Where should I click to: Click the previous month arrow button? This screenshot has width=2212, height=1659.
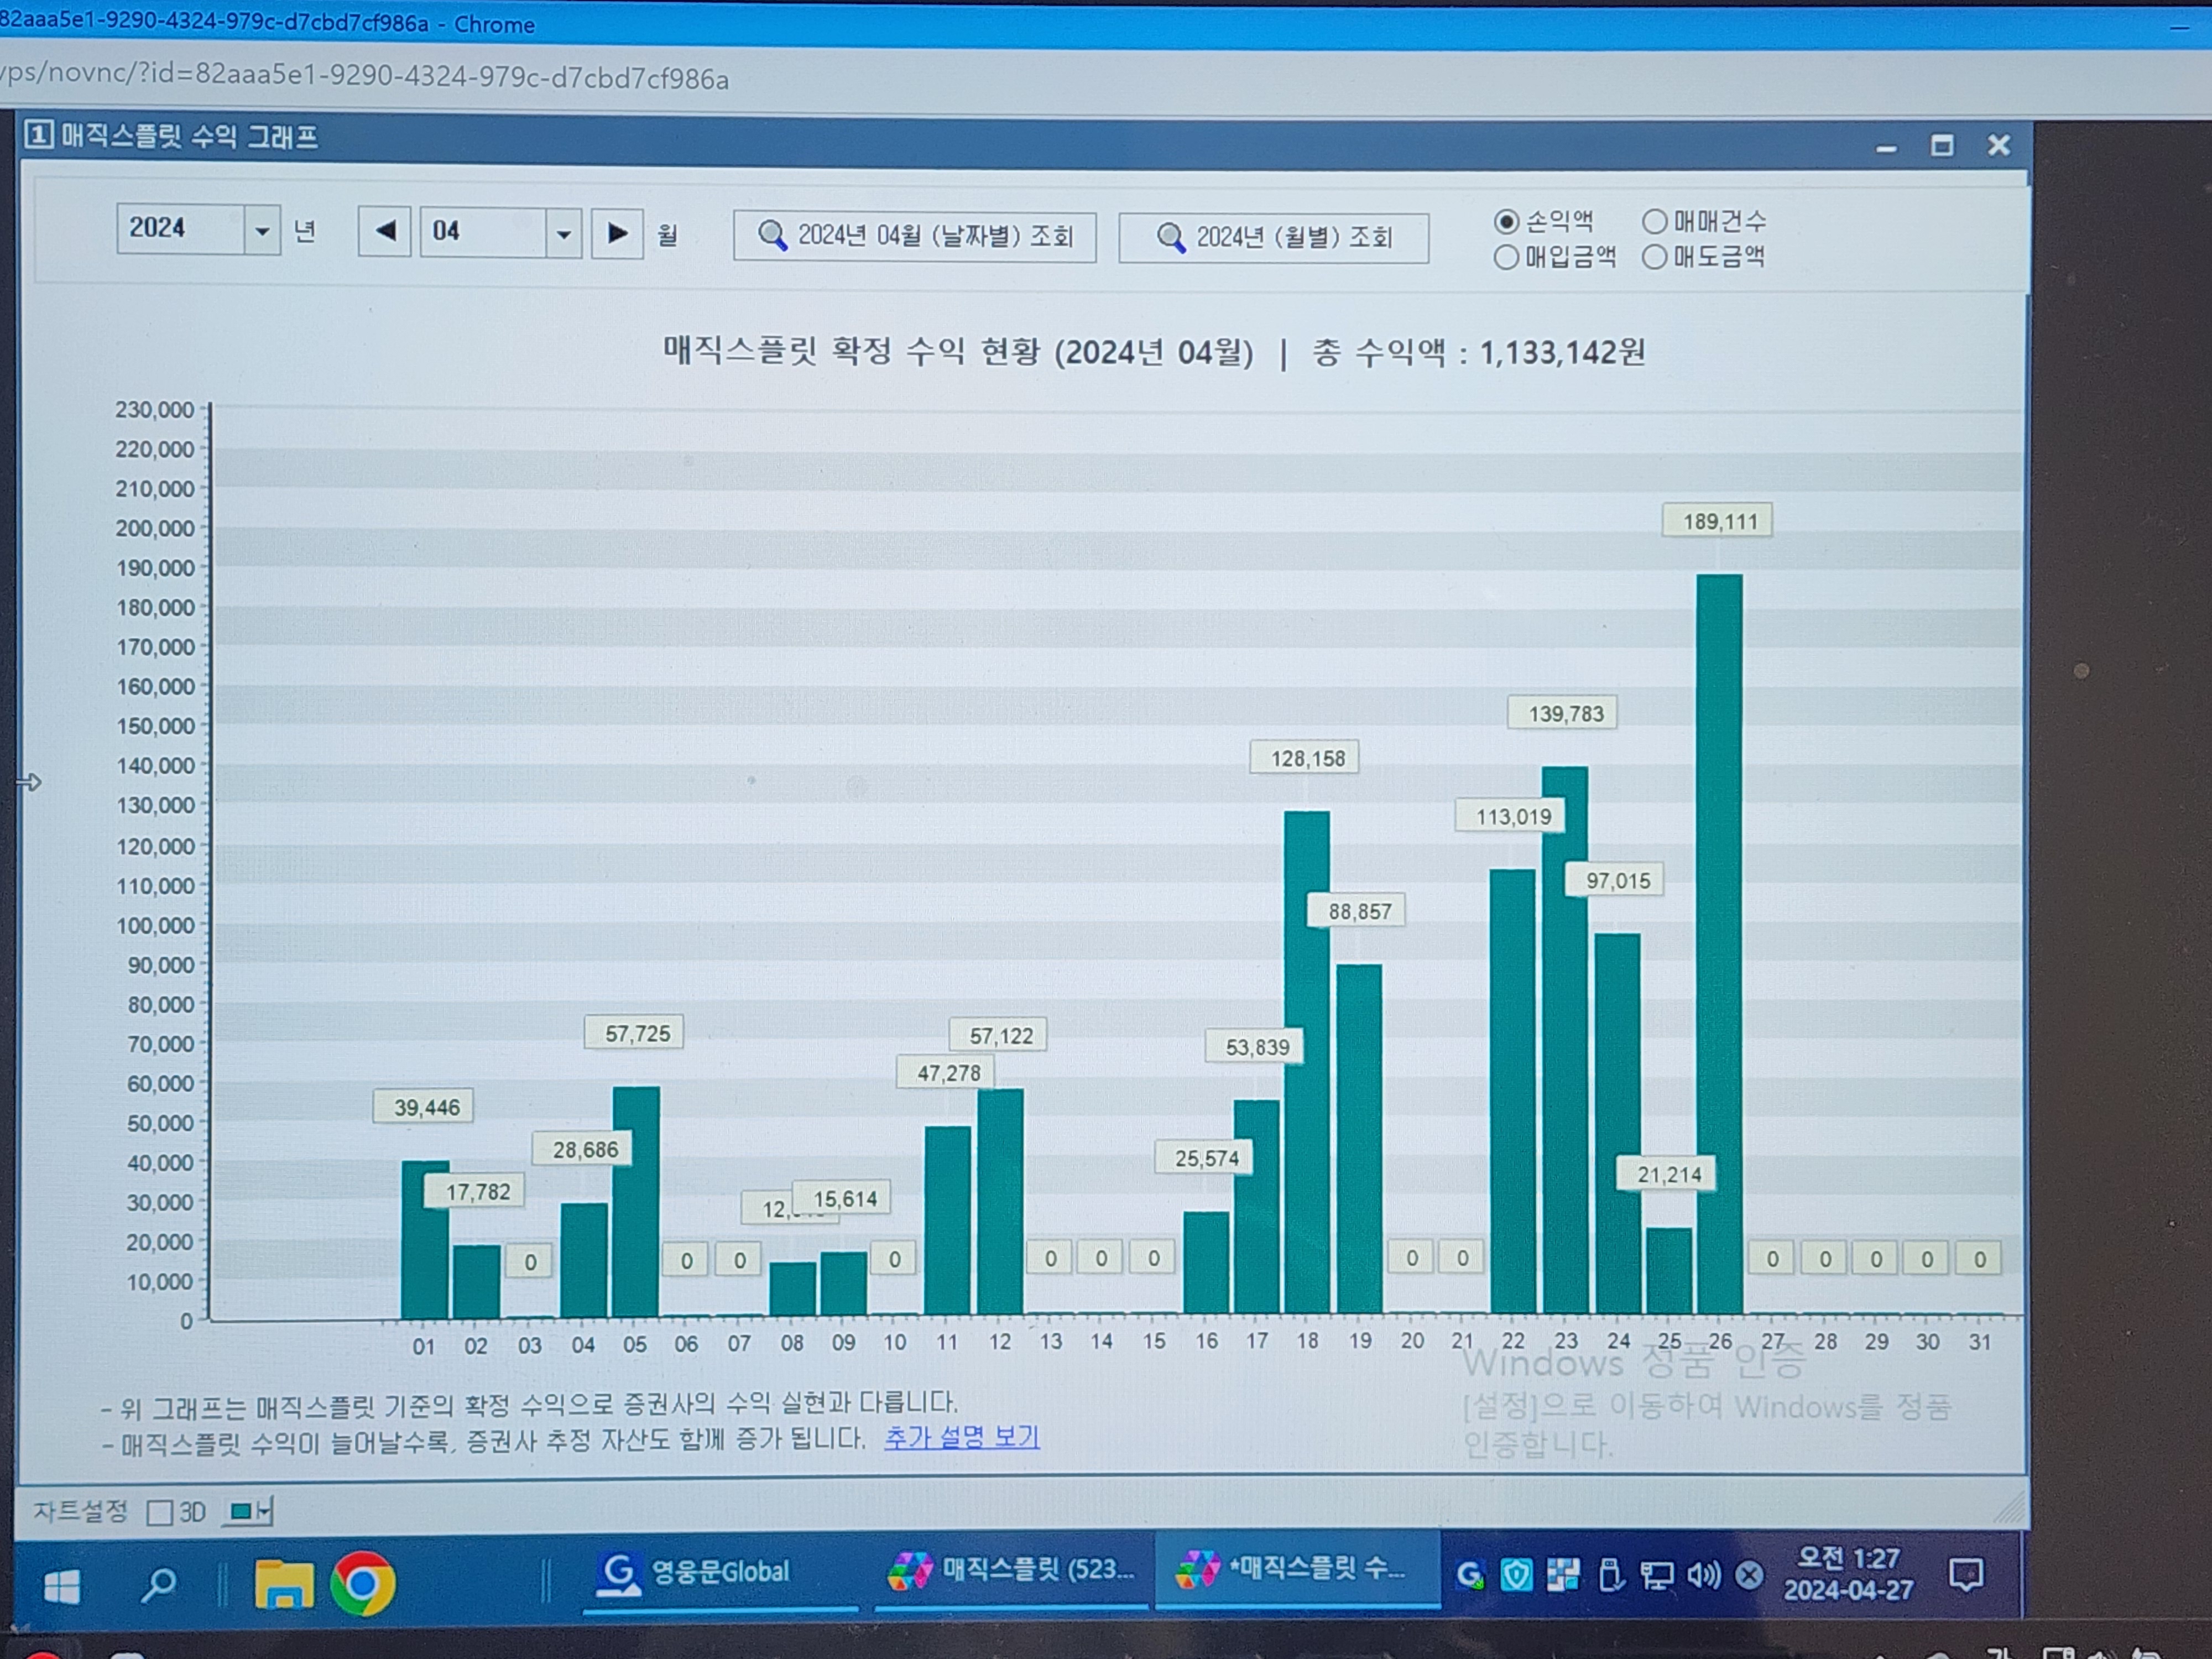point(385,232)
